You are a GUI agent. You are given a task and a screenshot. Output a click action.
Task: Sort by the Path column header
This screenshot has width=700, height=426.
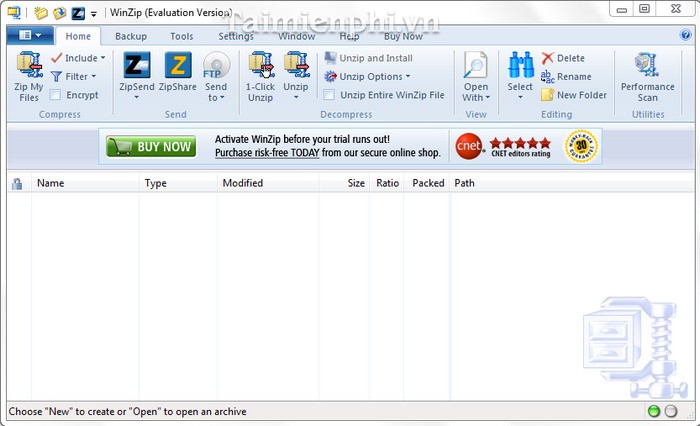pyautogui.click(x=572, y=183)
